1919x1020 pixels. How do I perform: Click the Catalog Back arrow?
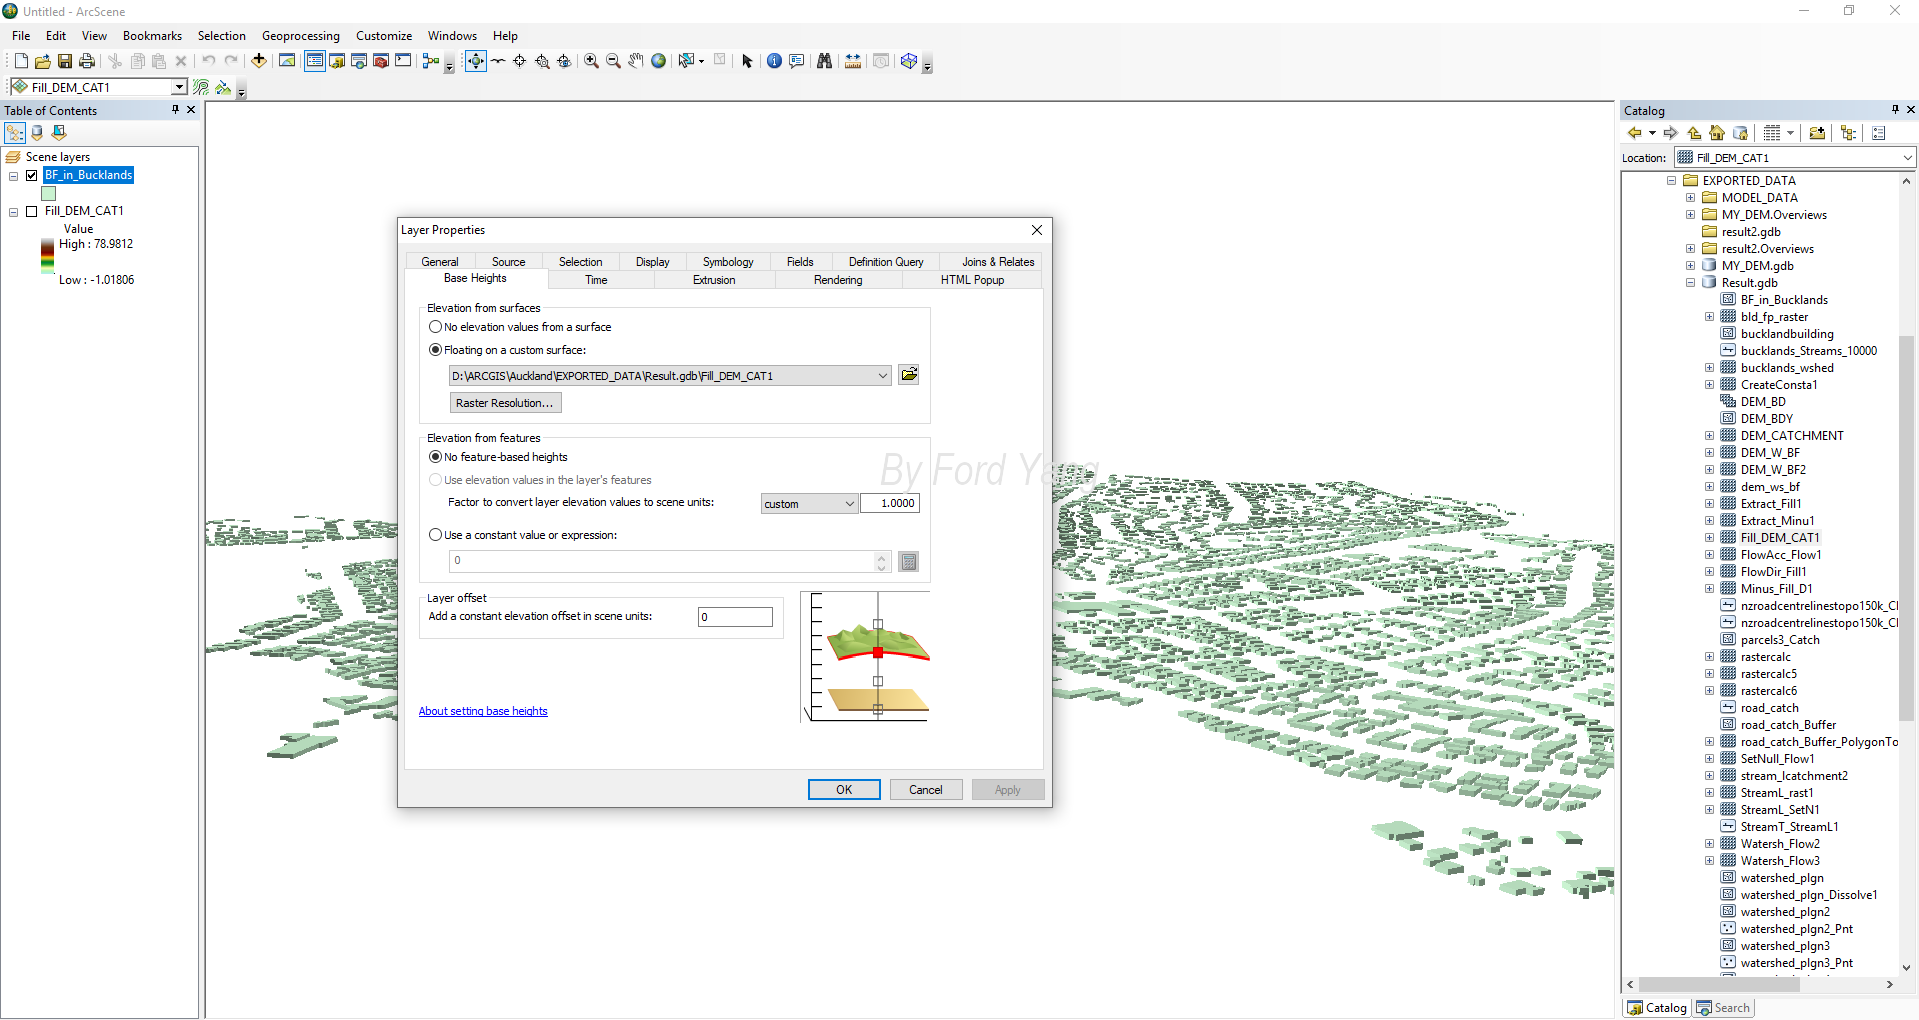point(1634,133)
